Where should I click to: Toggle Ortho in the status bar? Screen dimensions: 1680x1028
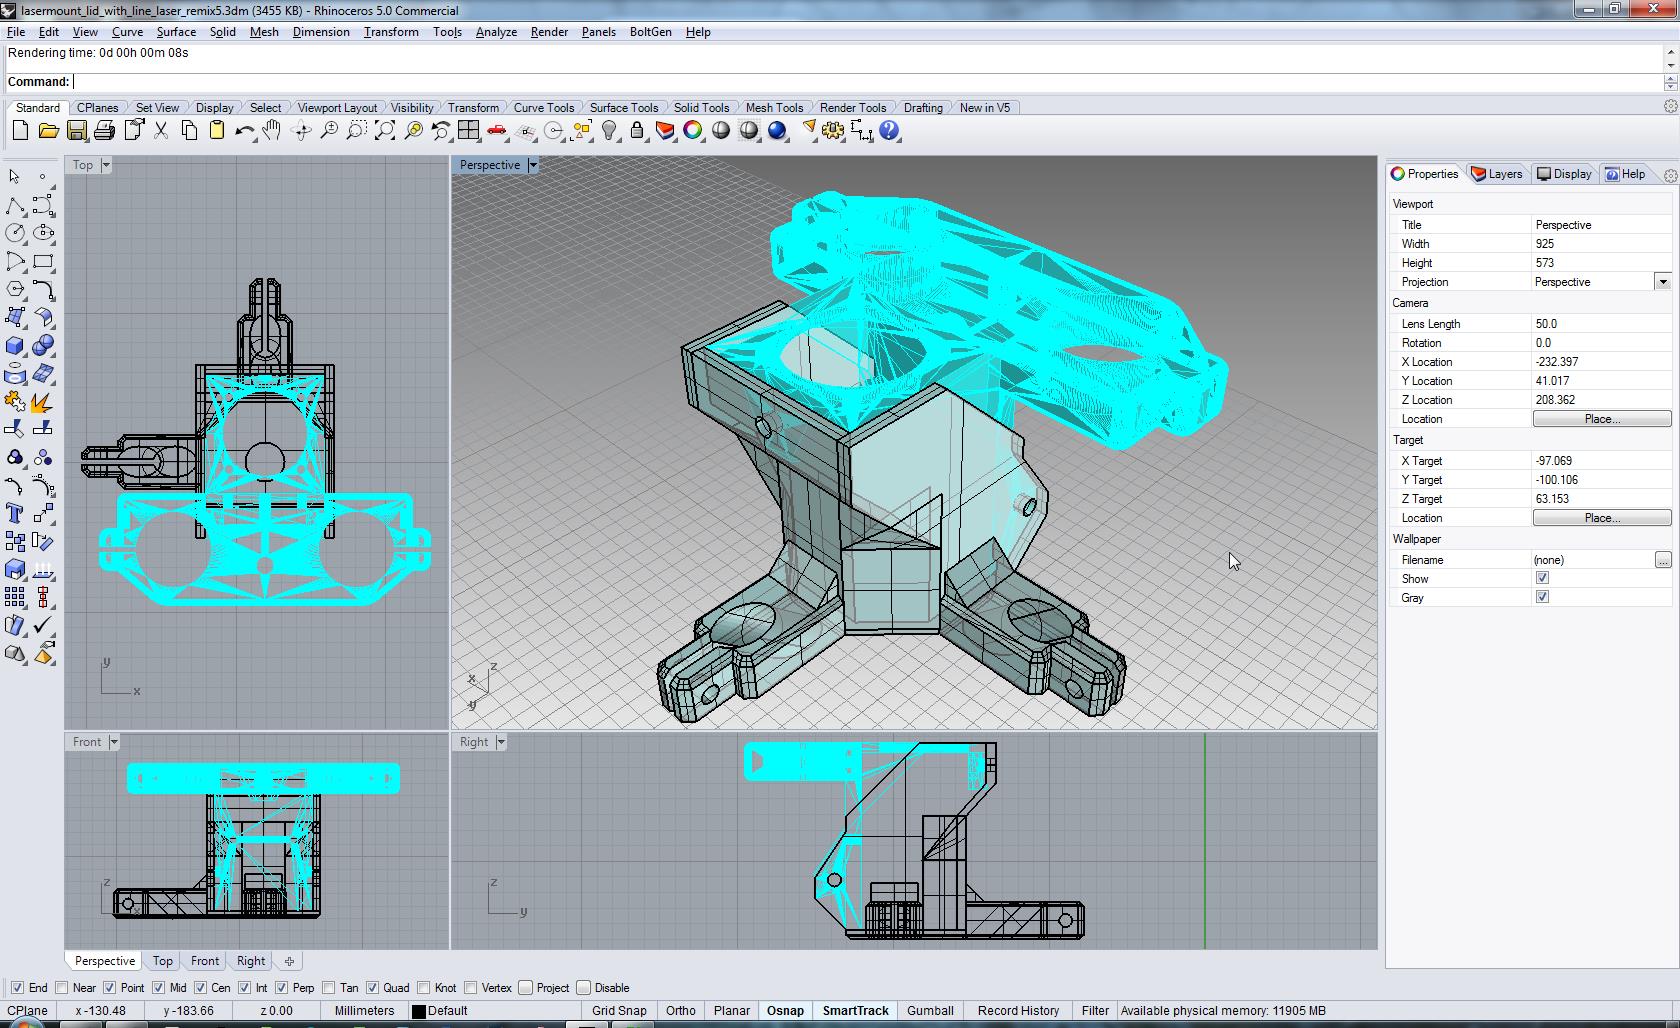coord(680,1011)
